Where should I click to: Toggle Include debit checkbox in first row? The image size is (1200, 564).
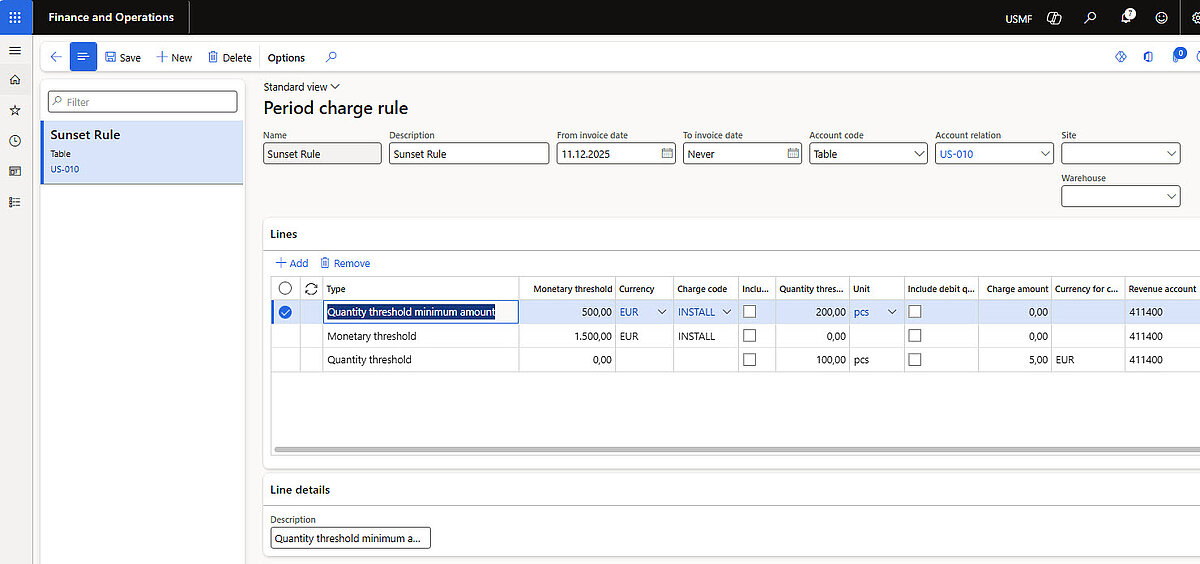point(915,312)
